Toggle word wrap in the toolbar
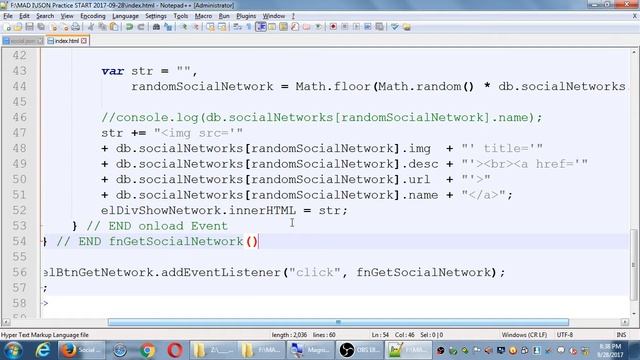This screenshot has height=360, width=640. [x=238, y=27]
